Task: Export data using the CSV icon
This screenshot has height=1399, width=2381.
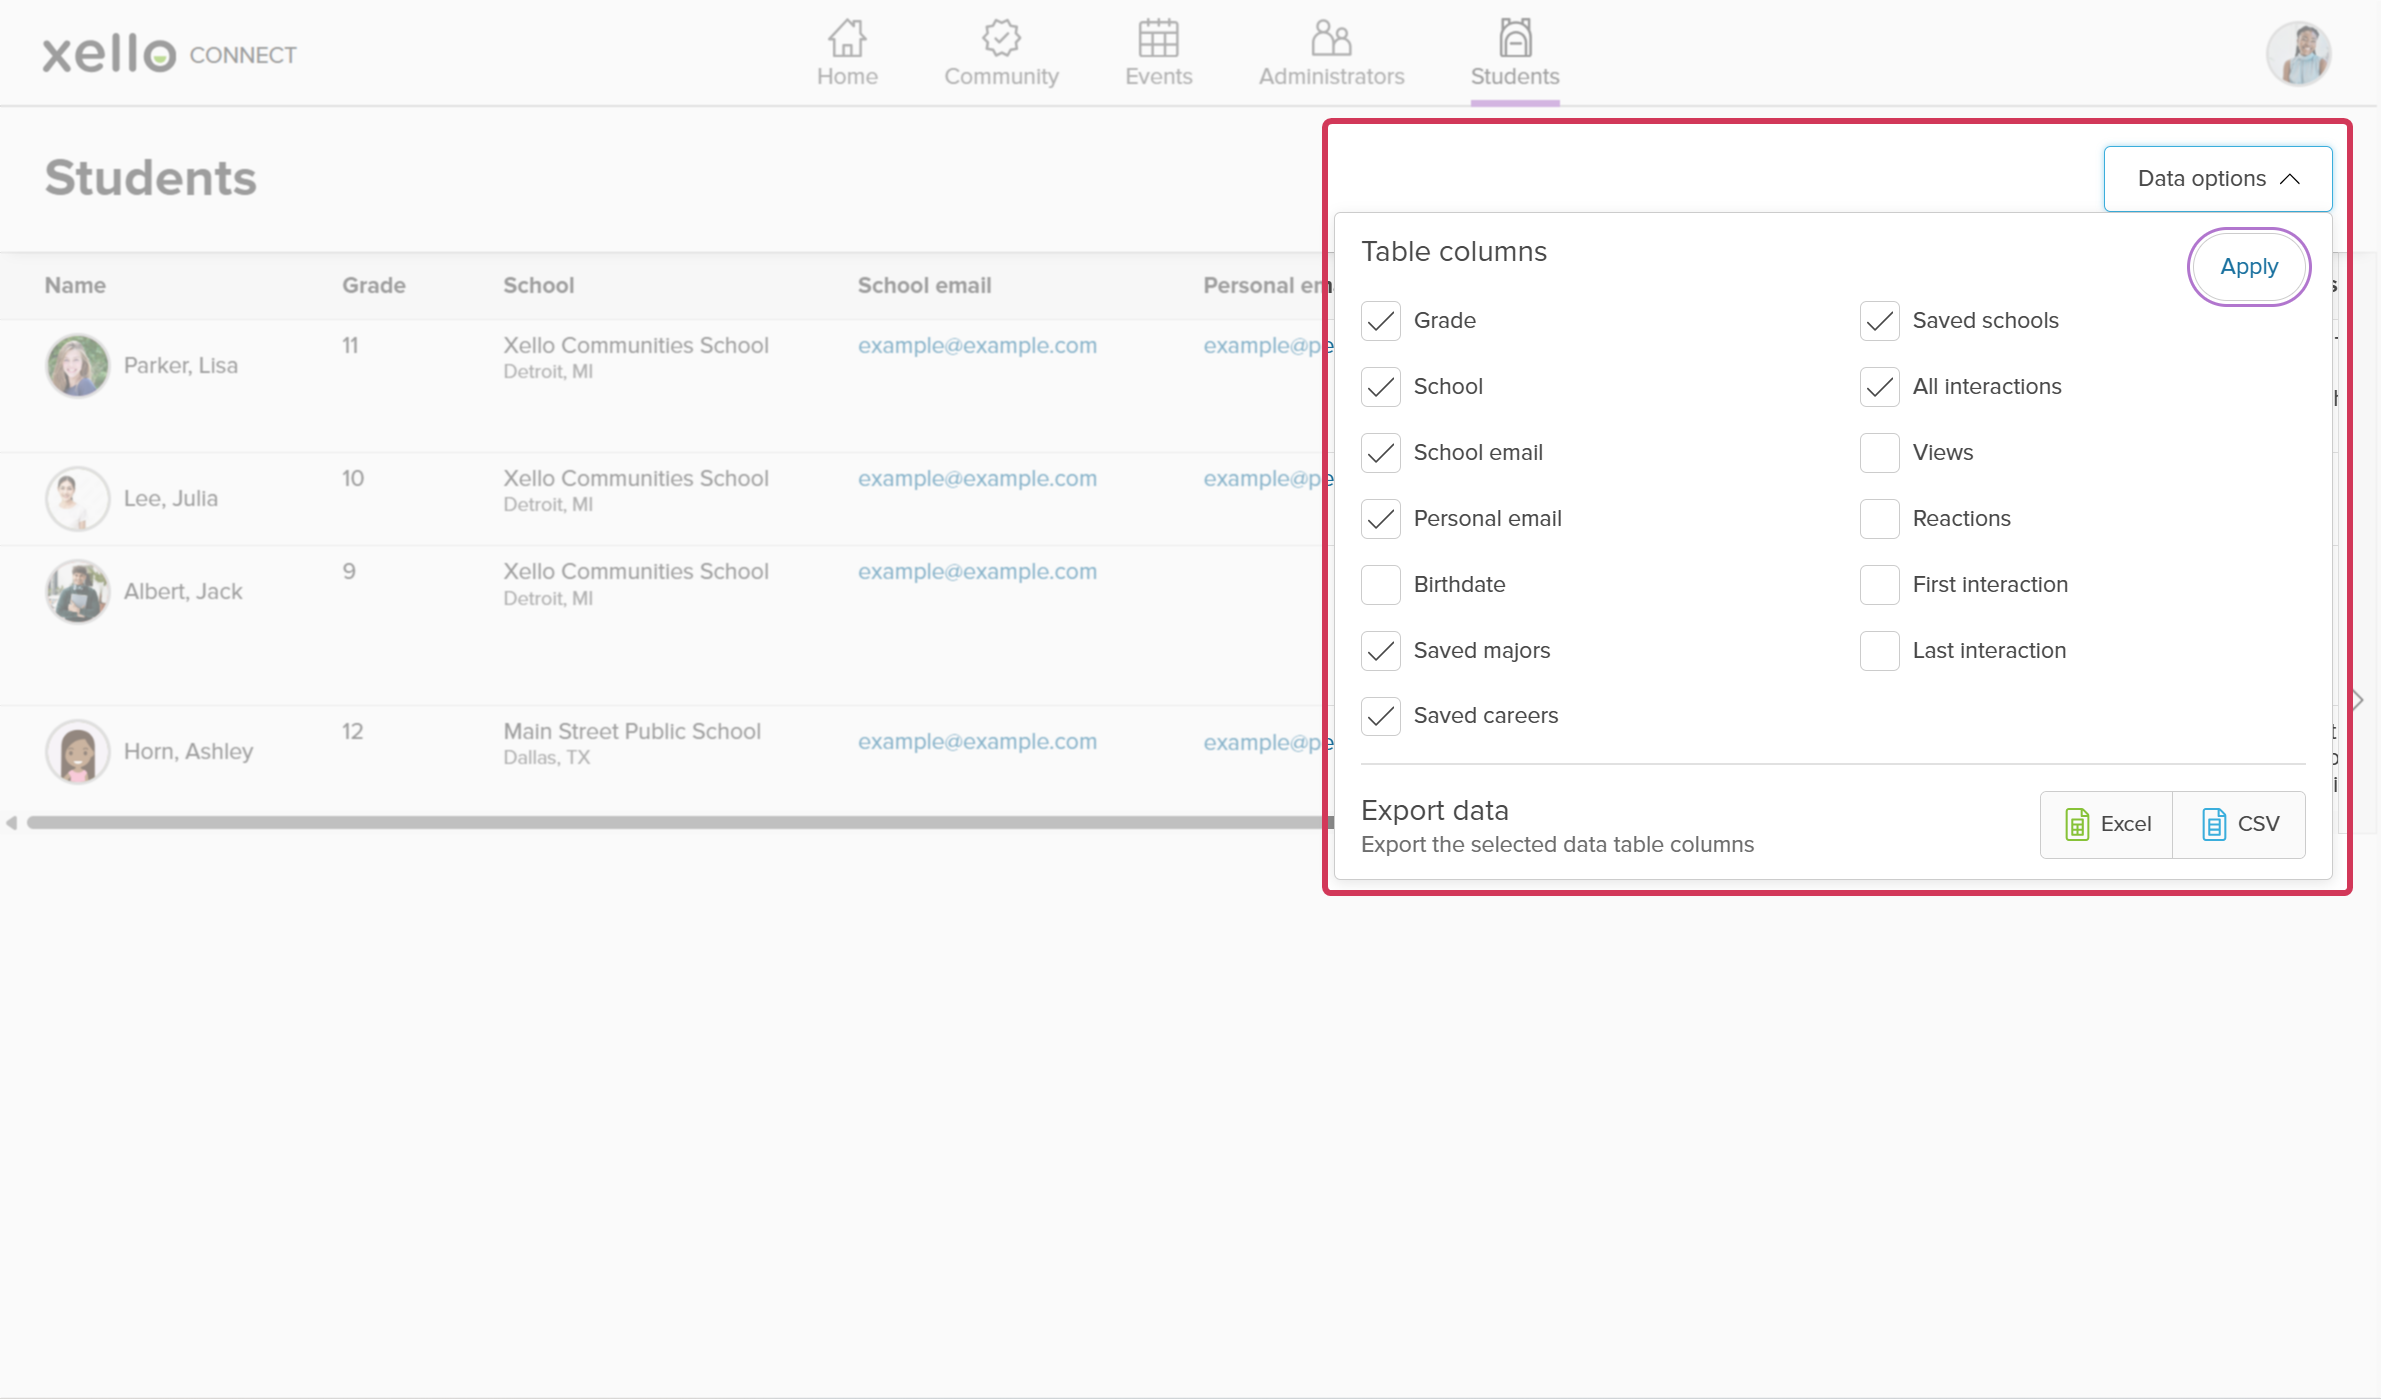Action: click(x=2240, y=824)
